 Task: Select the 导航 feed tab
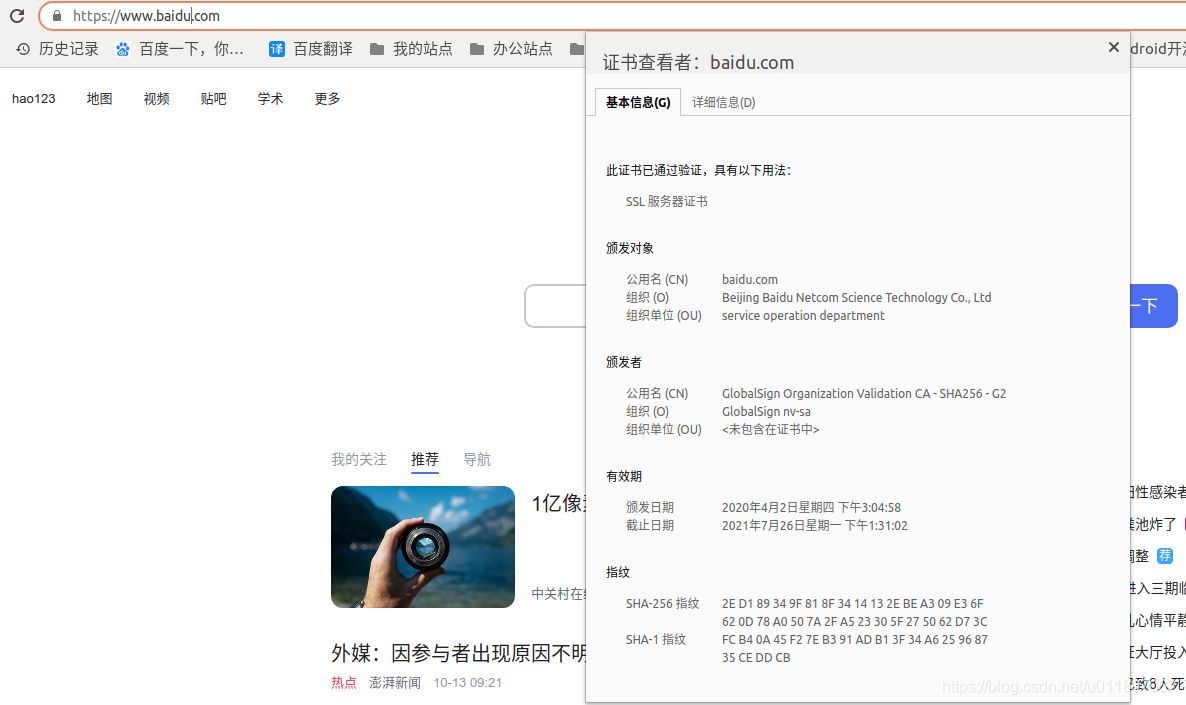[x=477, y=459]
